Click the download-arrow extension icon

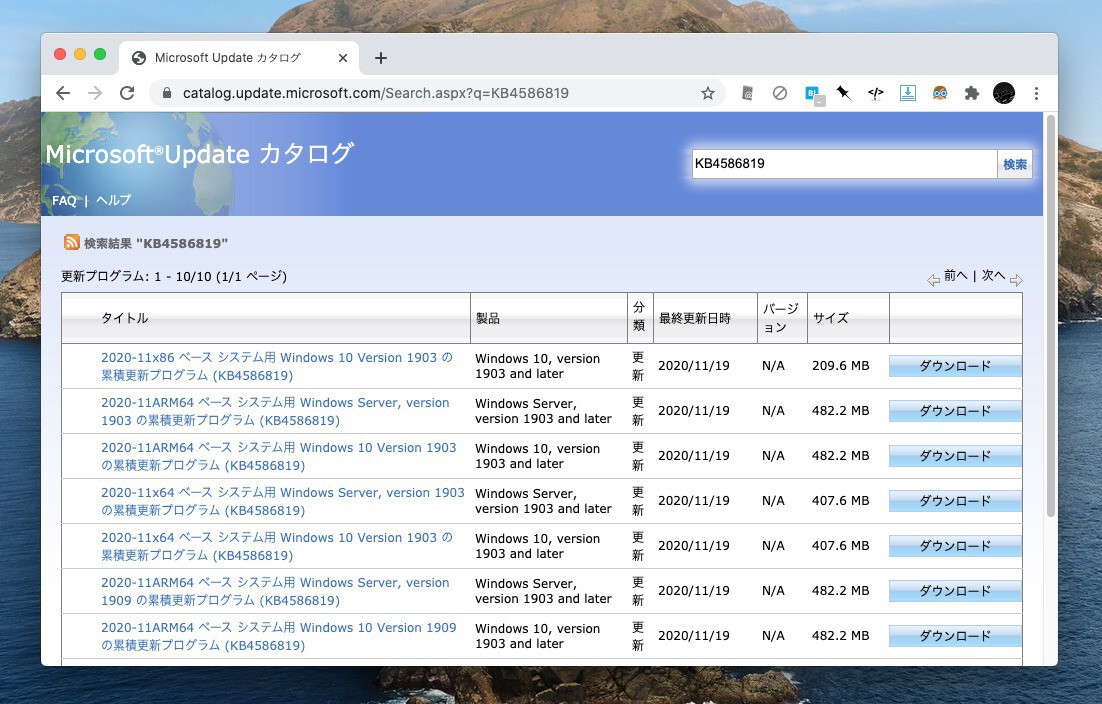908,93
